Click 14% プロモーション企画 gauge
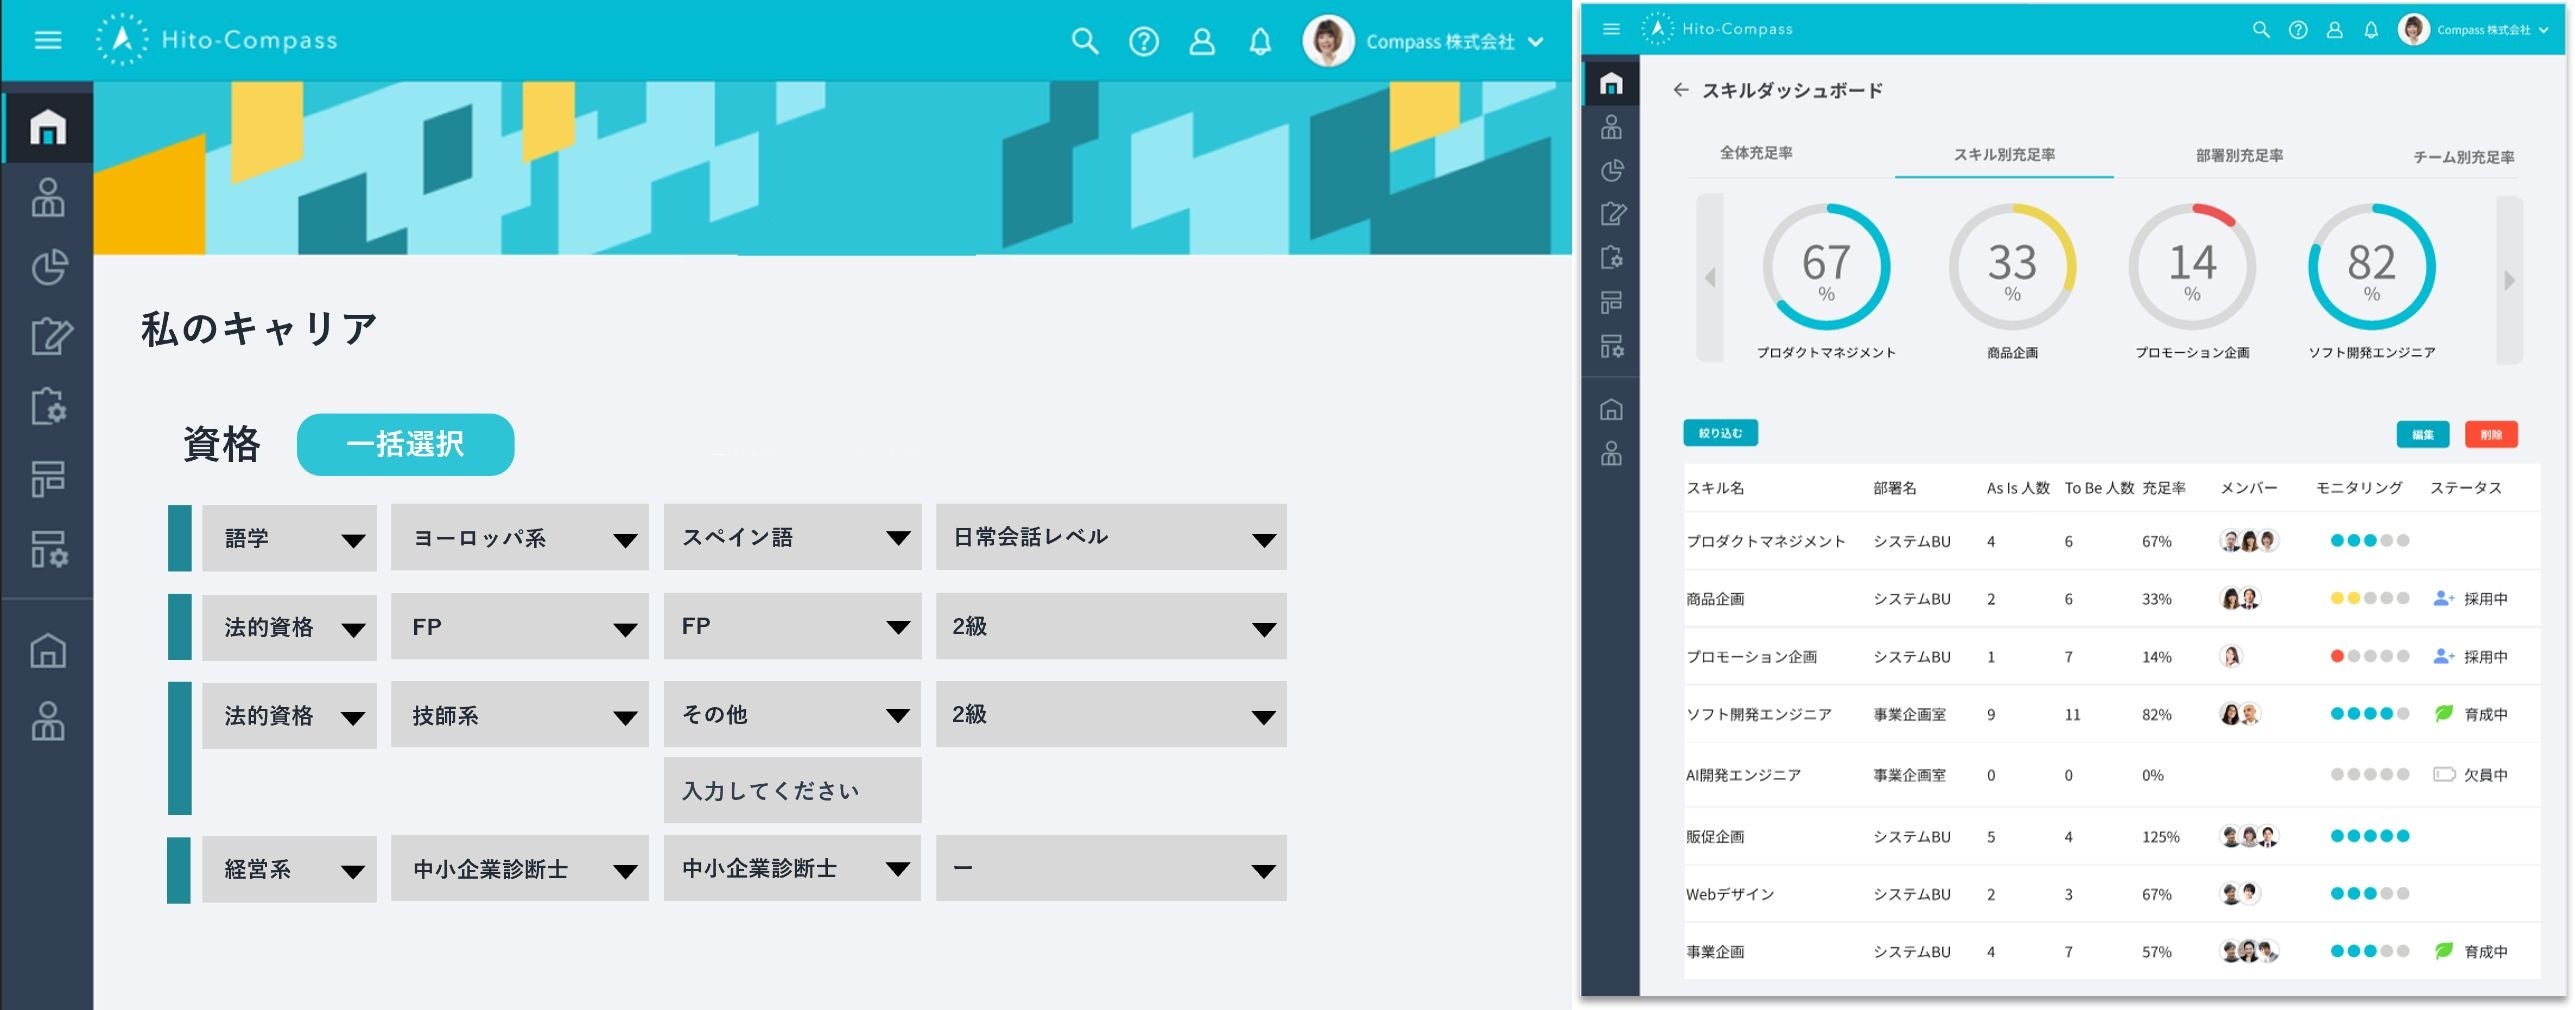This screenshot has height=1010, width=2575. coord(2192,267)
